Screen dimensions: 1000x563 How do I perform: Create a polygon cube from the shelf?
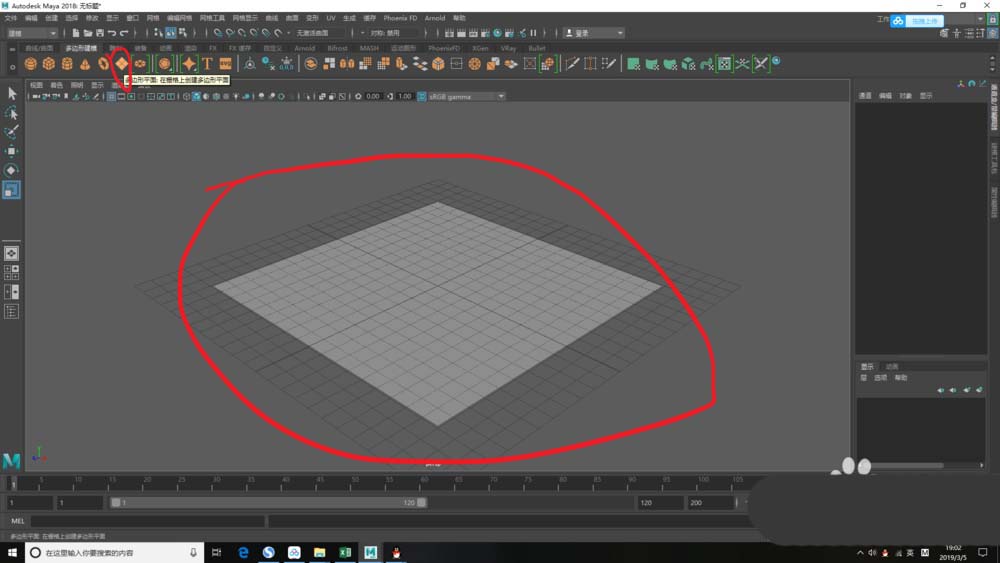pyautogui.click(x=49, y=64)
